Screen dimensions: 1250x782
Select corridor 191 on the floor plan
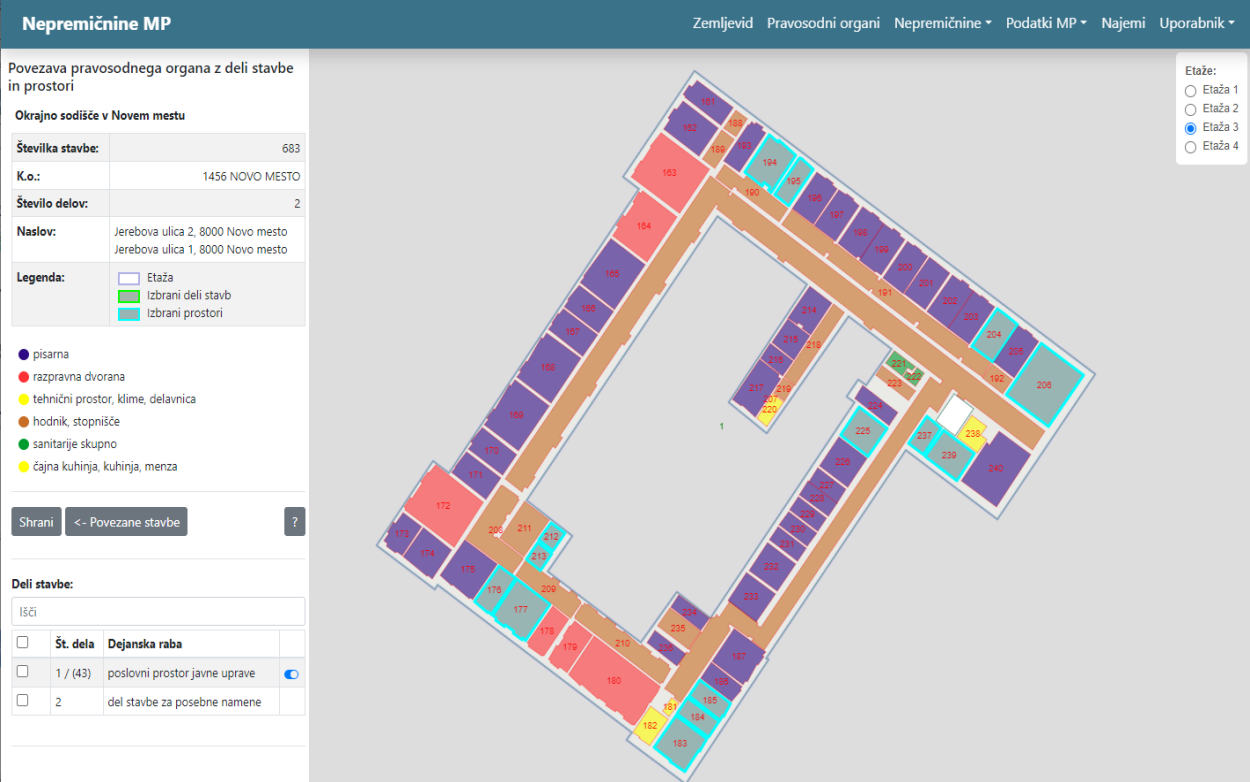(x=884, y=293)
